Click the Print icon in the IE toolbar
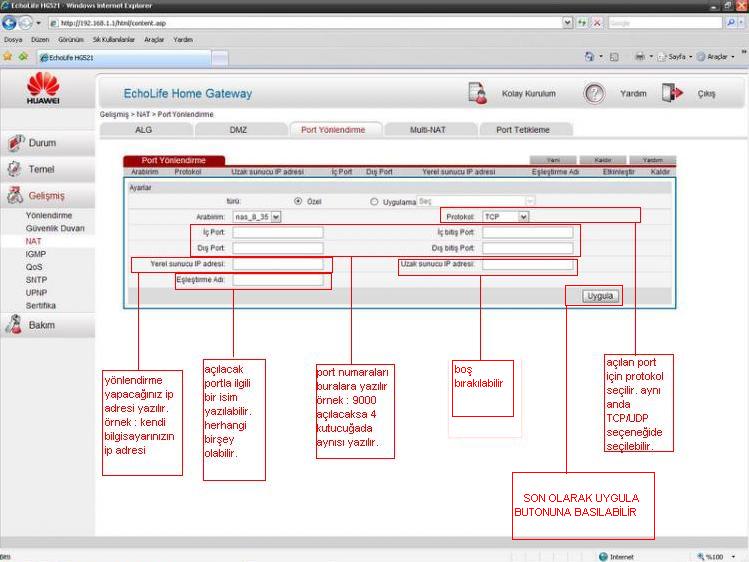 (640, 57)
